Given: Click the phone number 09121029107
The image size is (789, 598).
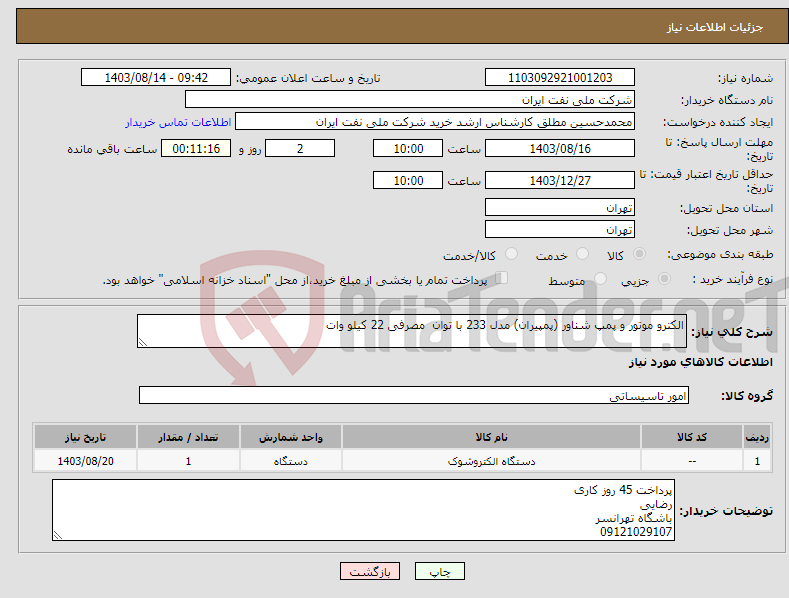Looking at the screenshot, I should (636, 532).
